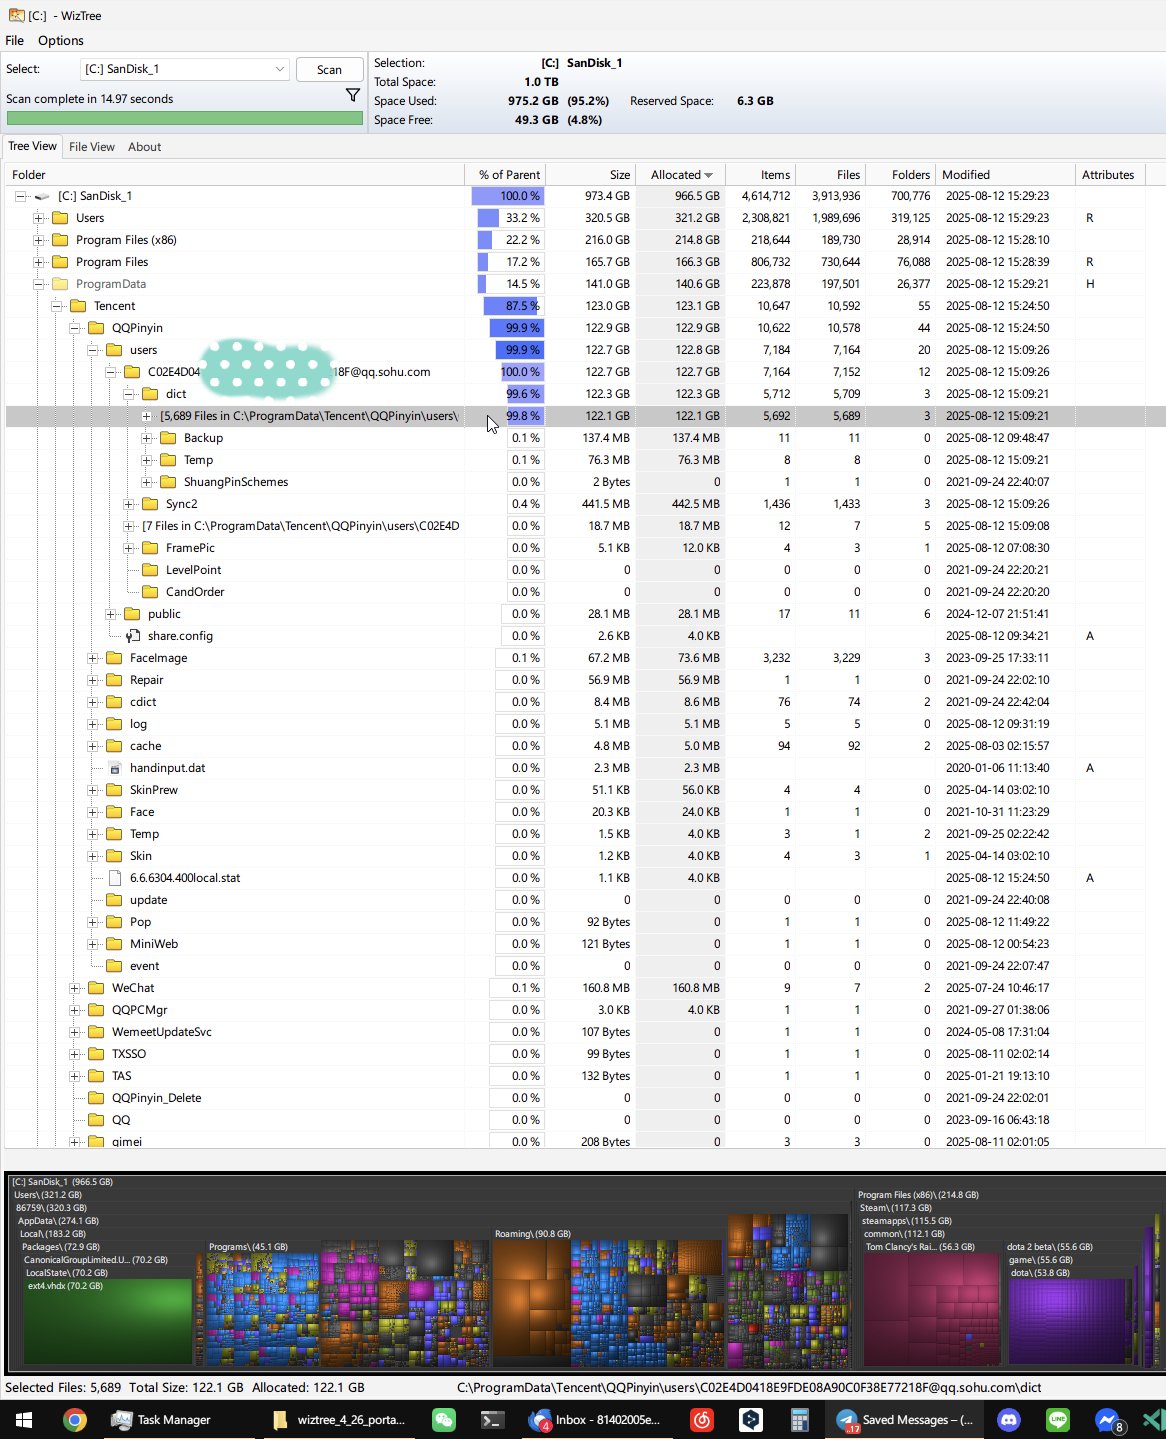Click the green scan progress bar
Viewport: 1166px width, 1439px height.
pyautogui.click(x=185, y=118)
